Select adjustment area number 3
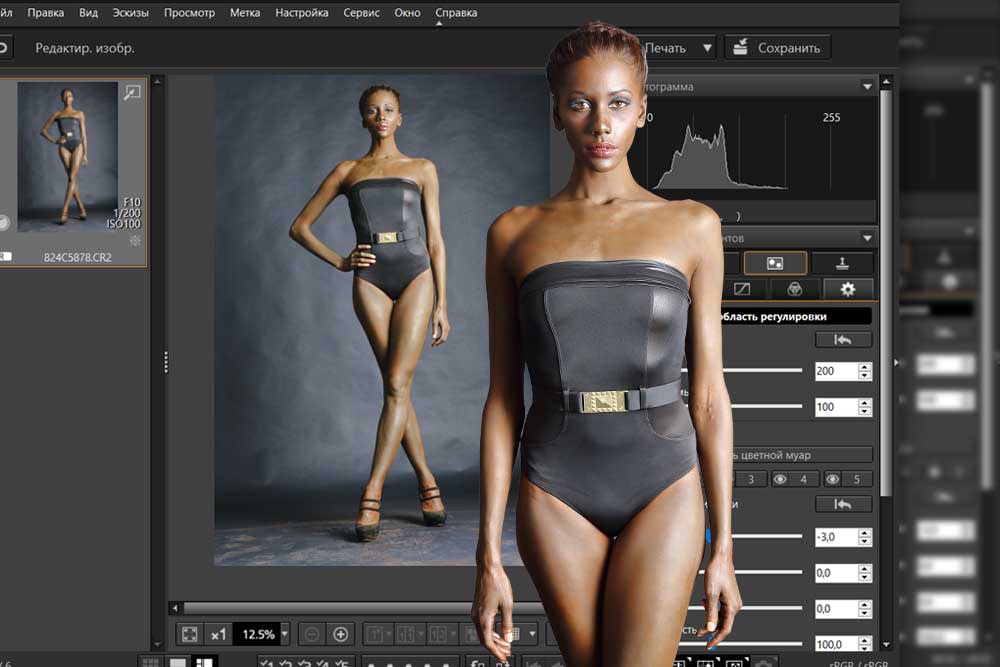The width and height of the screenshot is (1000, 667). tap(751, 479)
